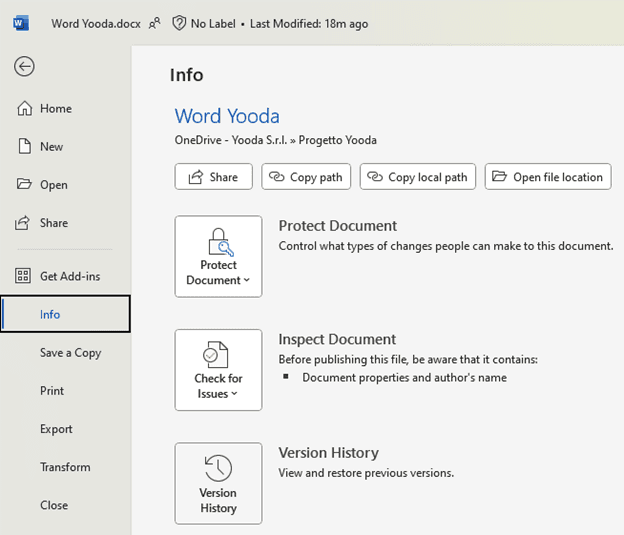Click the OneDrive - Yooda S.r.l. location path

(x=275, y=140)
